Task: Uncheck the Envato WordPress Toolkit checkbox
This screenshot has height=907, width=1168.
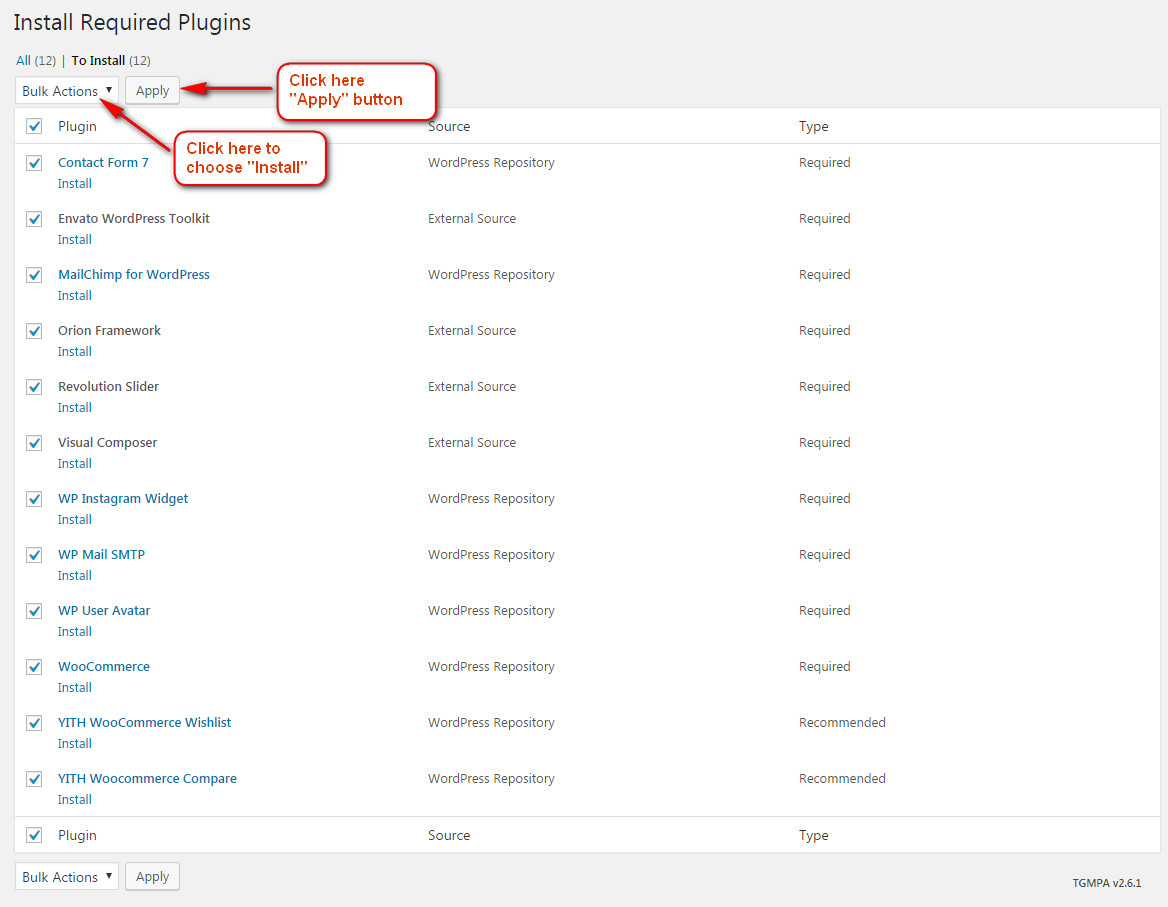Action: coord(34,219)
